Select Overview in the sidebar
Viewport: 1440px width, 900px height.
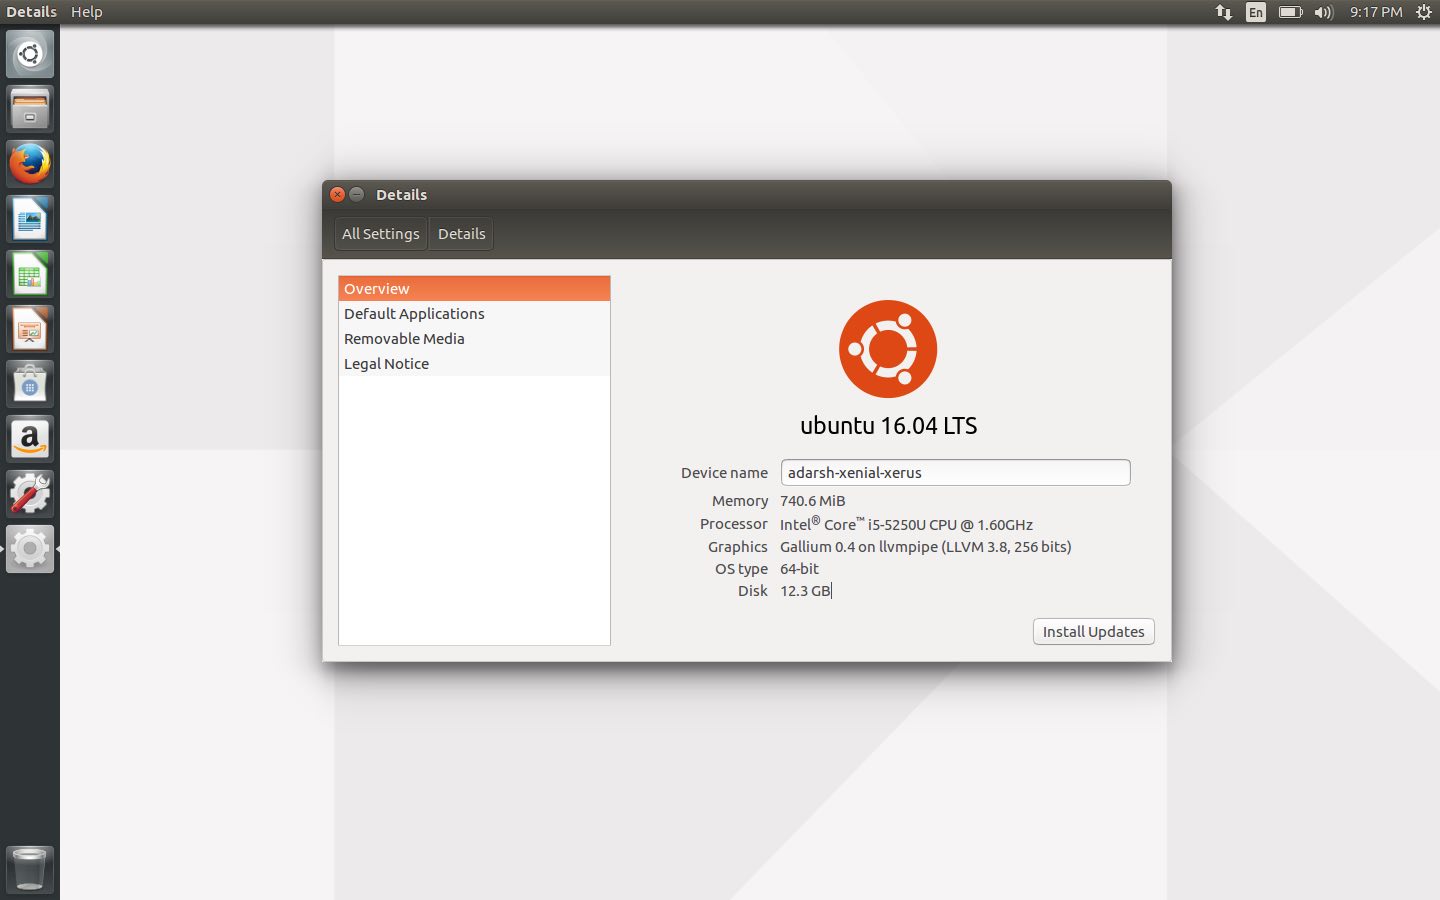tap(474, 289)
